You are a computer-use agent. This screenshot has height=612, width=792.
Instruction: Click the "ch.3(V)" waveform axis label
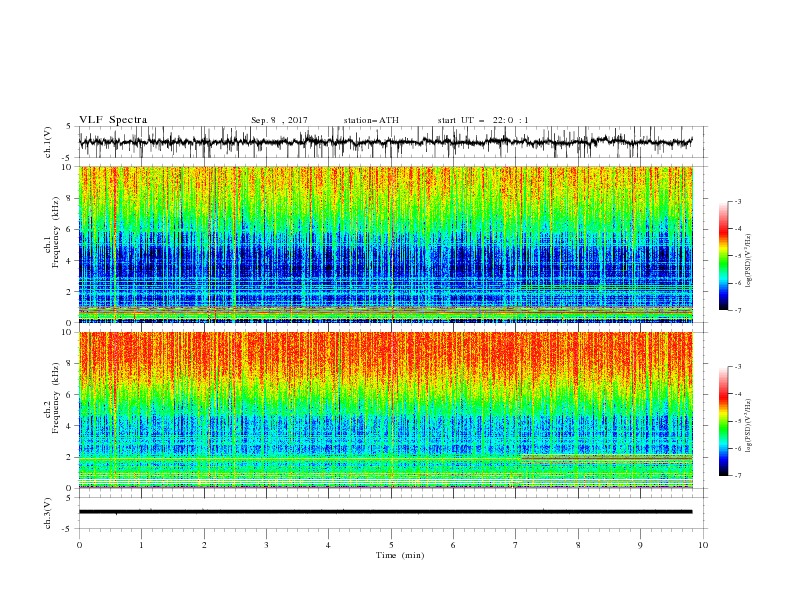tap(48, 513)
